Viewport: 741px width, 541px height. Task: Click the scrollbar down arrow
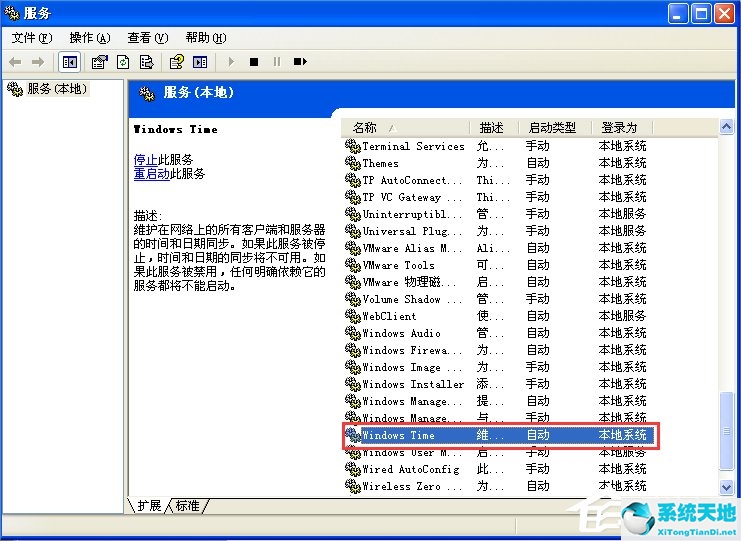click(726, 487)
